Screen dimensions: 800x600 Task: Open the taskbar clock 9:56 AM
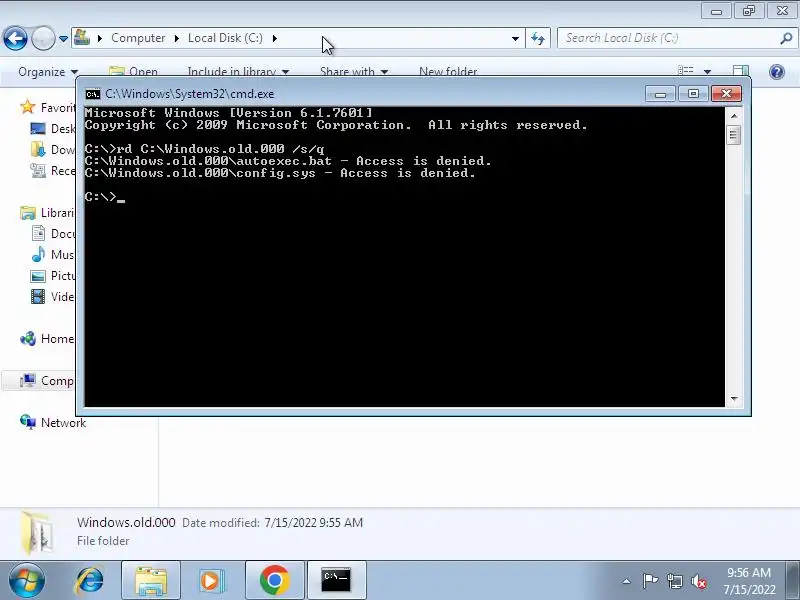click(x=749, y=581)
